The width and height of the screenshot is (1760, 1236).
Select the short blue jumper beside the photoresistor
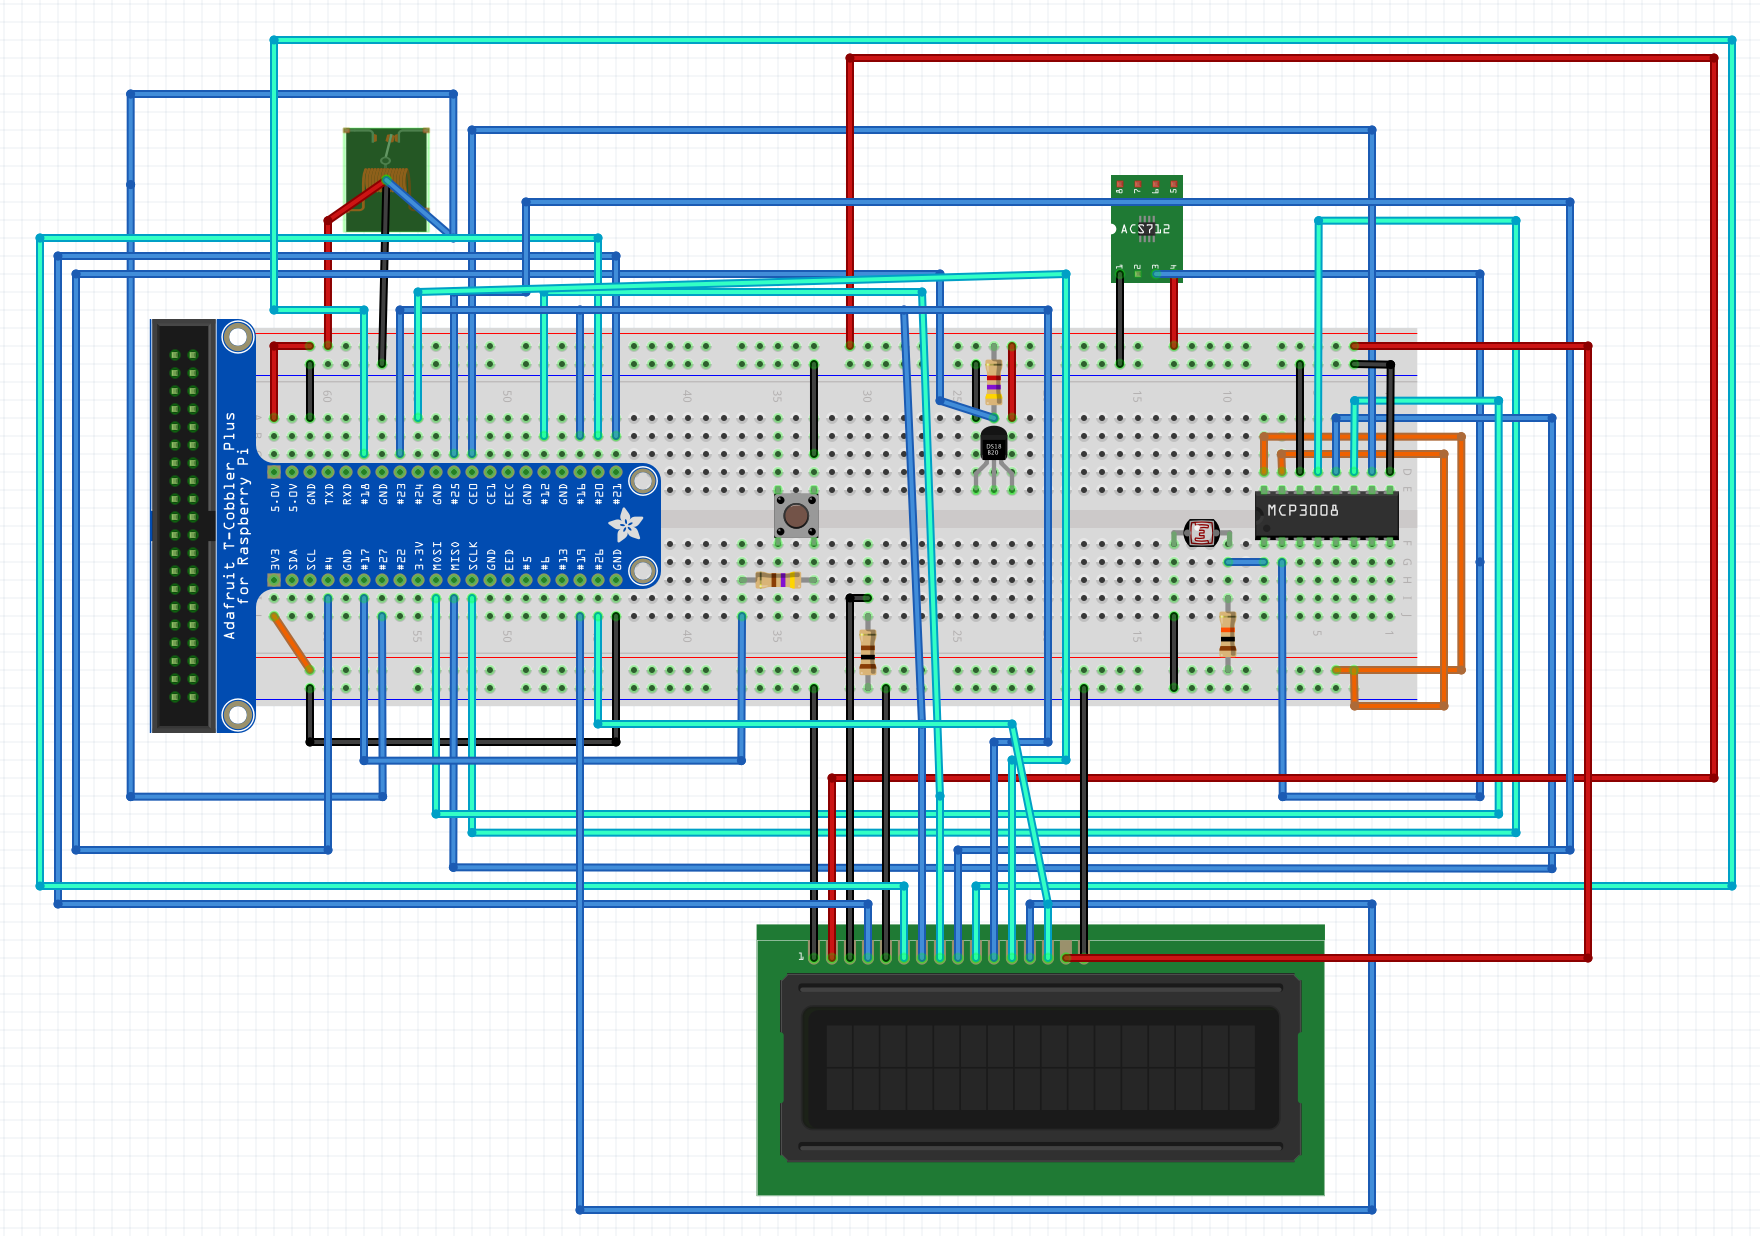pos(1246,562)
